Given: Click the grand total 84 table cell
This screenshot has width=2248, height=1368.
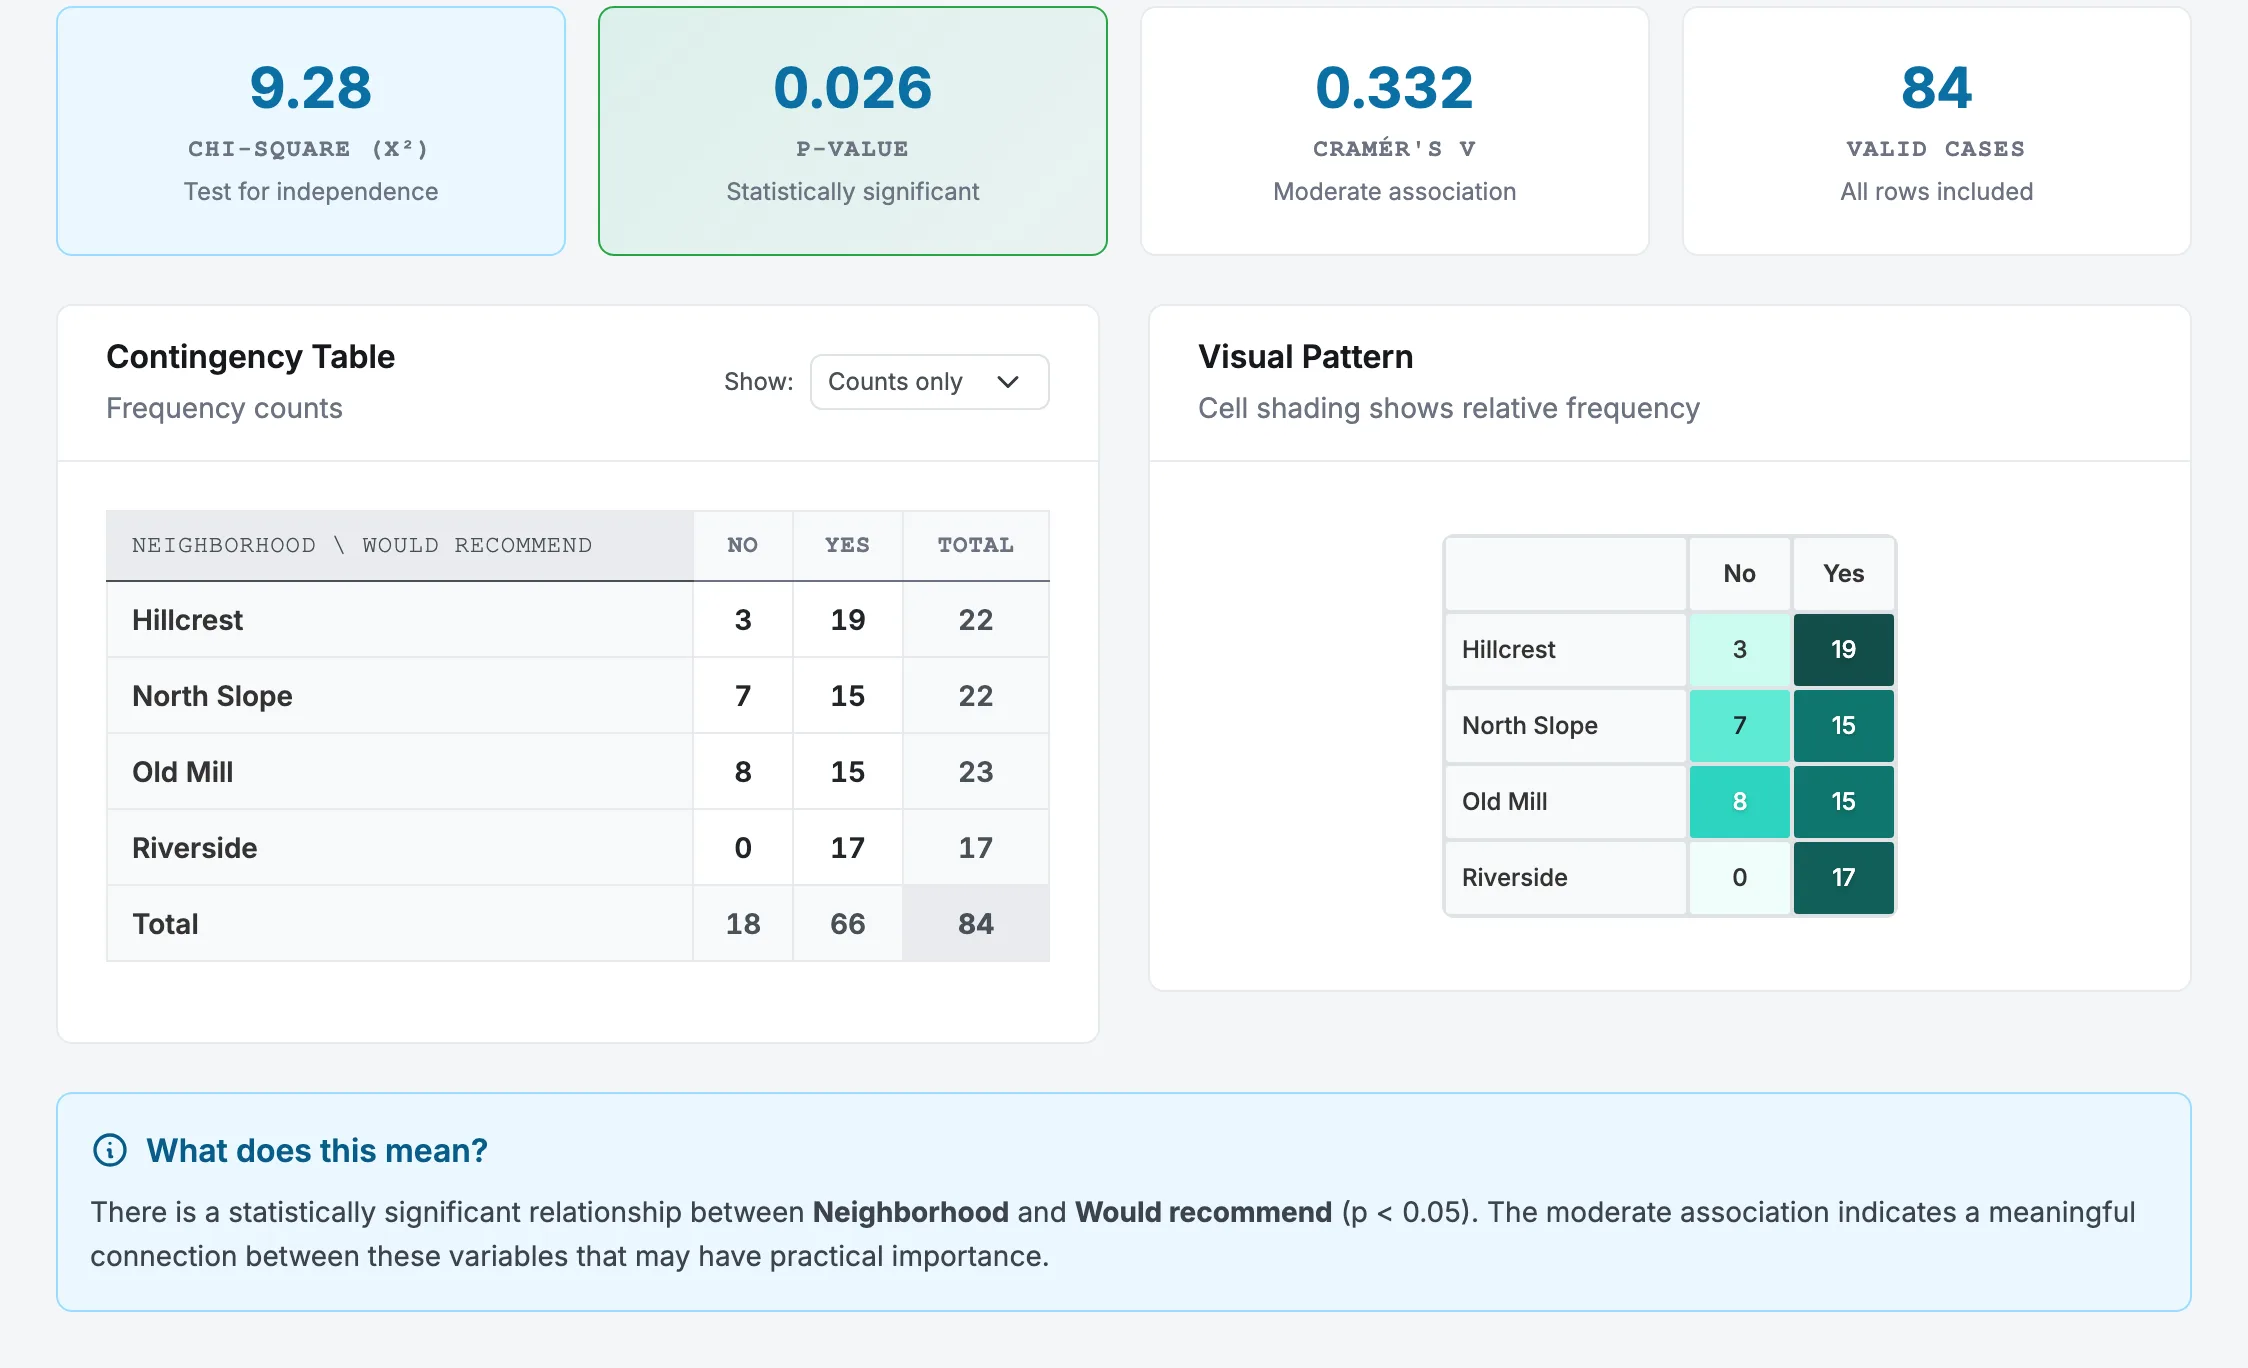Looking at the screenshot, I should [x=976, y=924].
